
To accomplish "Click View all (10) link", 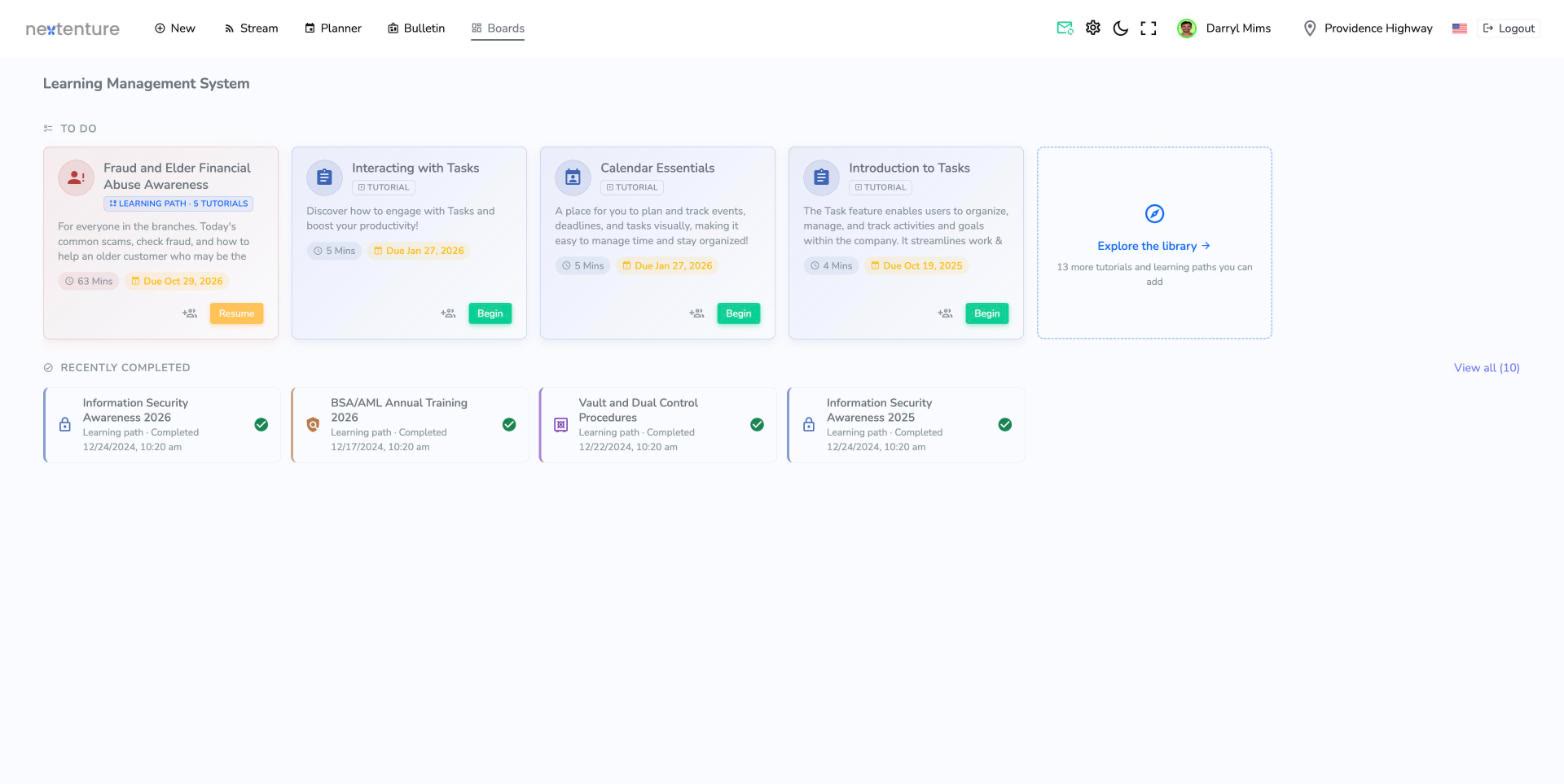I will point(1486,368).
